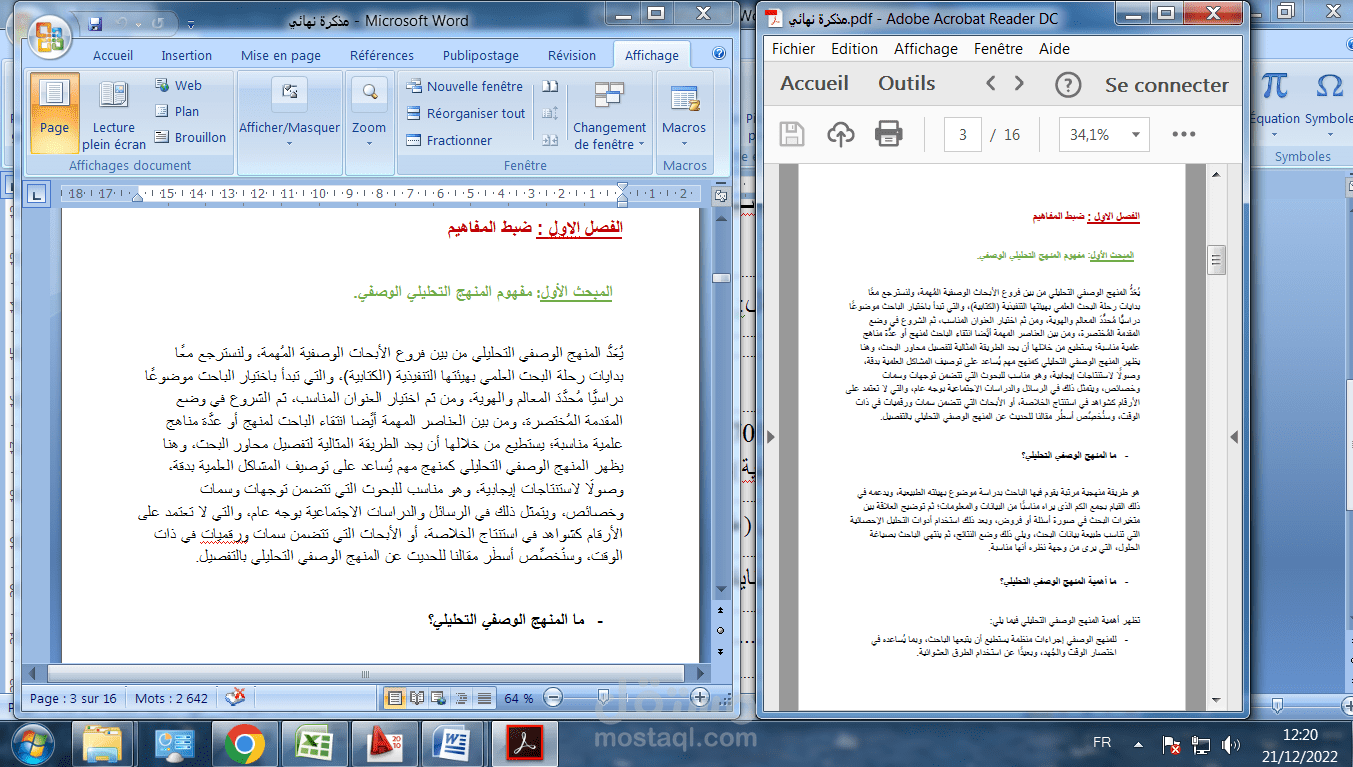Click the Mots : 2 642 word count
The image size is (1353, 767).
click(x=171, y=698)
